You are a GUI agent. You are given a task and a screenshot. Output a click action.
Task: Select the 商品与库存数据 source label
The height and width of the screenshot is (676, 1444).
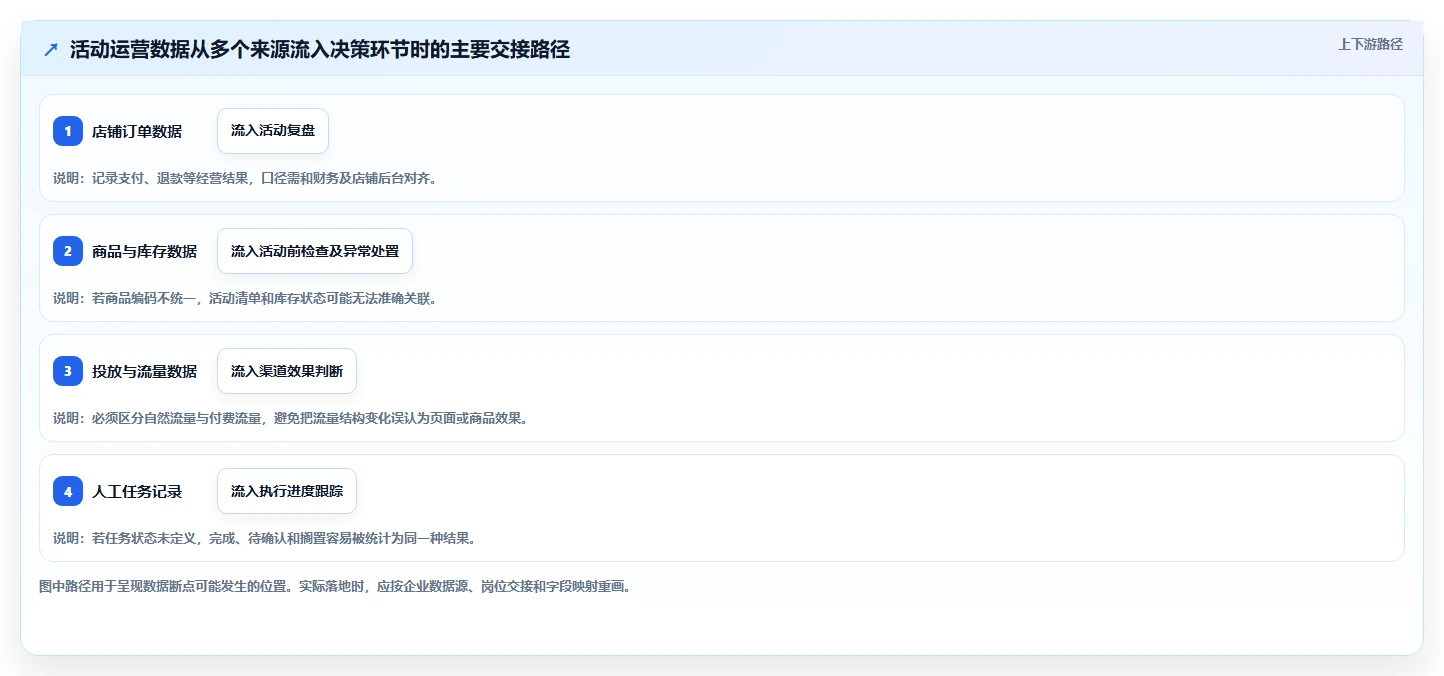[144, 251]
